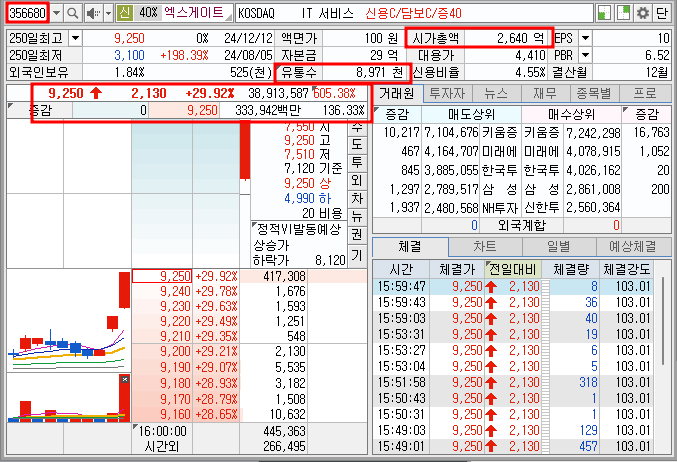Click the 정적VI발동예상 label
Screen dimensions: 677x462
[299, 229]
